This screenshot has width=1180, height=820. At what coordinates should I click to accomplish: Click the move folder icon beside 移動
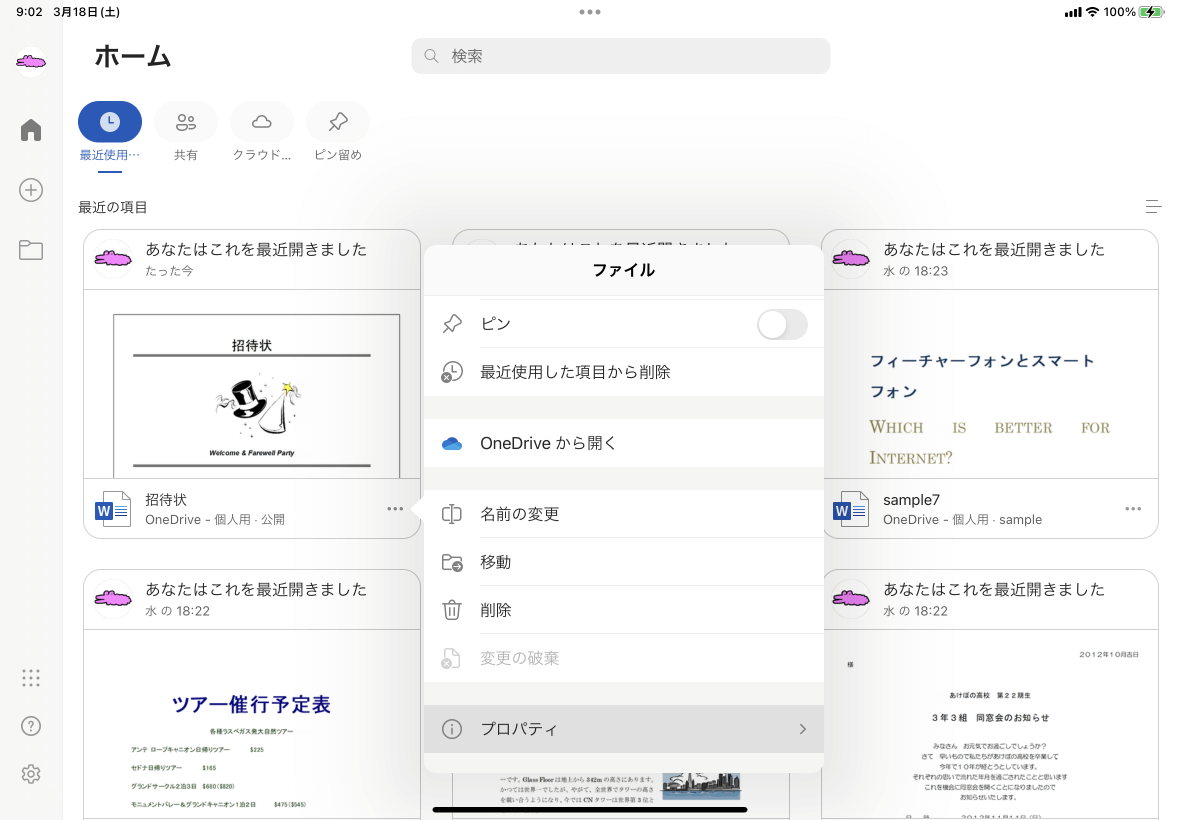click(452, 562)
